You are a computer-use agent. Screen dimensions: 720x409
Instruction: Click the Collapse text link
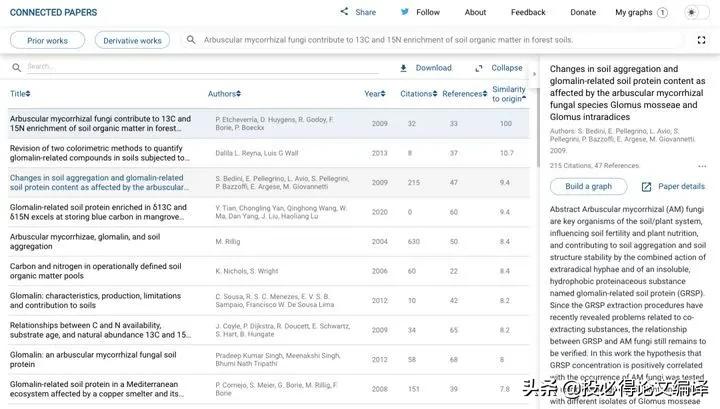tap(507, 68)
